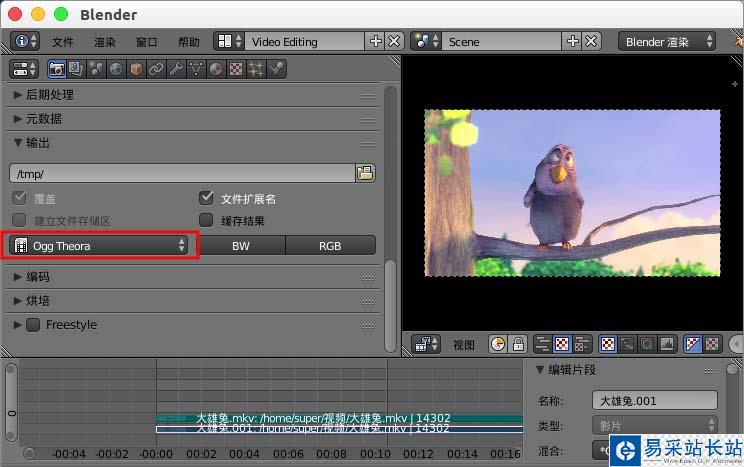Open the 文件 menu

(63, 42)
